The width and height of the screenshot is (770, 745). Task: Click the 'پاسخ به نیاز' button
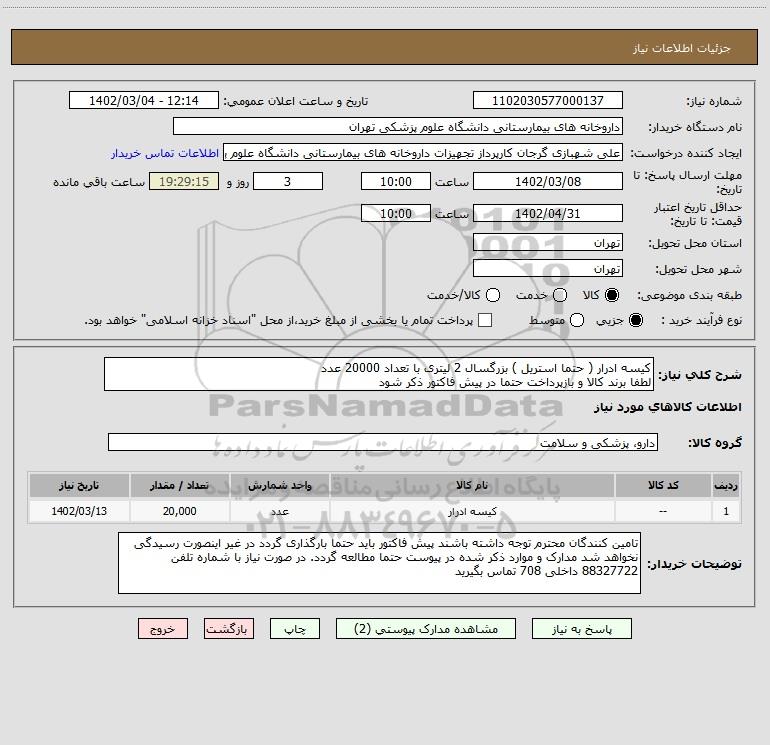coord(581,629)
